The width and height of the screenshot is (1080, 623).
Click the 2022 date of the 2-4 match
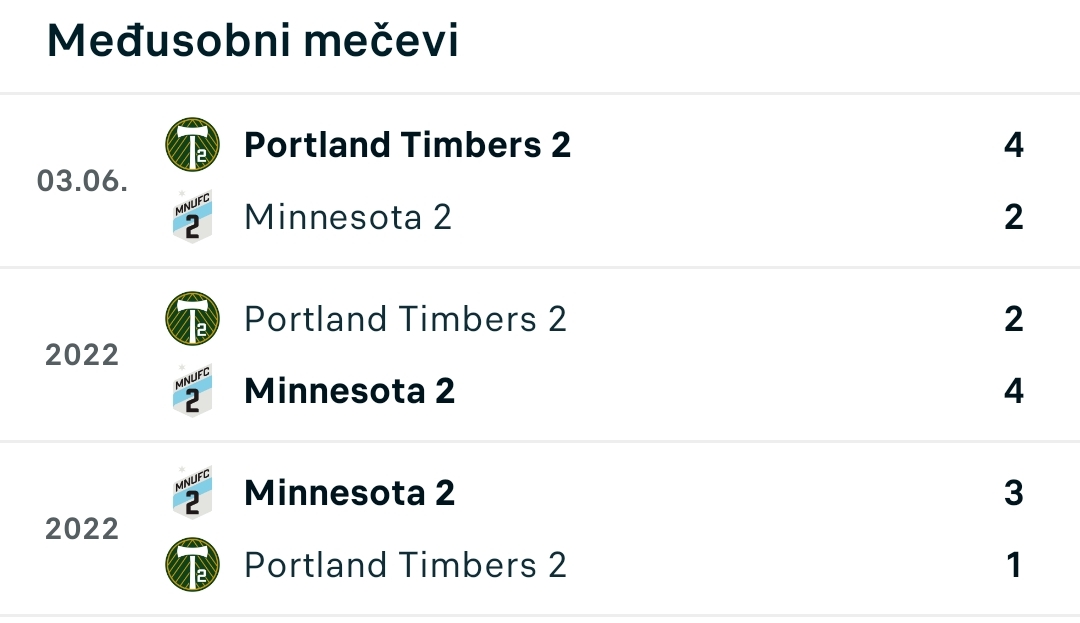(x=82, y=355)
